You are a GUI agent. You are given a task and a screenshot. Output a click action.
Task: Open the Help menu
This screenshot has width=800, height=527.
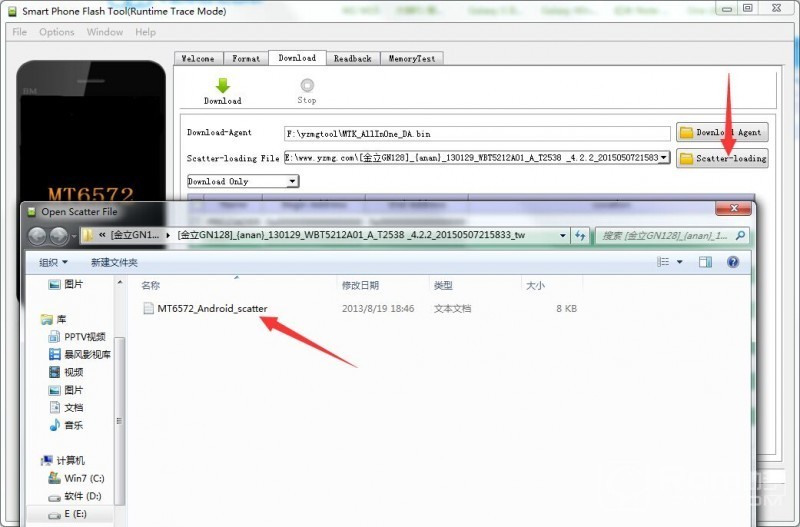pos(145,32)
